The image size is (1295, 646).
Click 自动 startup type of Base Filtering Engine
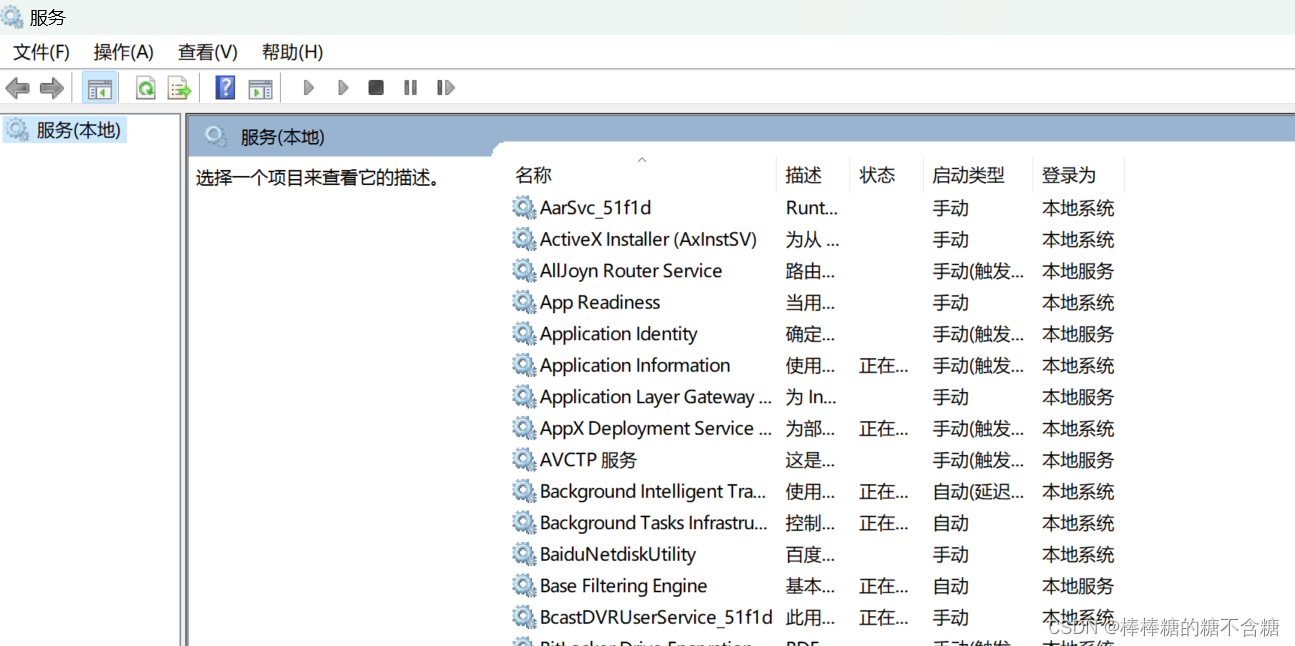951,586
